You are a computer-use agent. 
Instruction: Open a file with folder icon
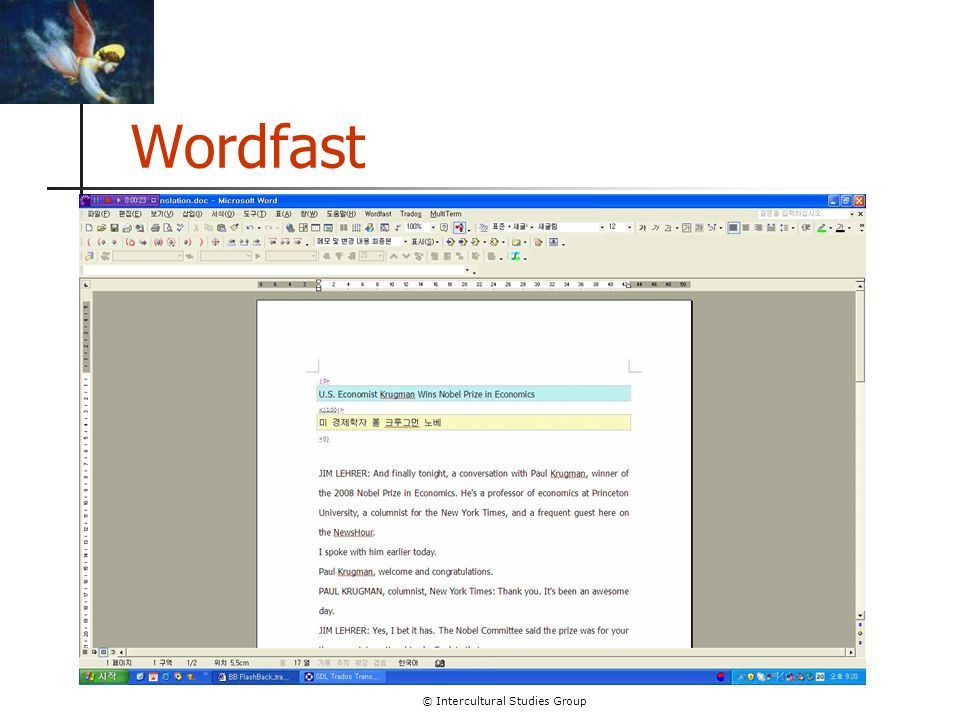pos(102,228)
